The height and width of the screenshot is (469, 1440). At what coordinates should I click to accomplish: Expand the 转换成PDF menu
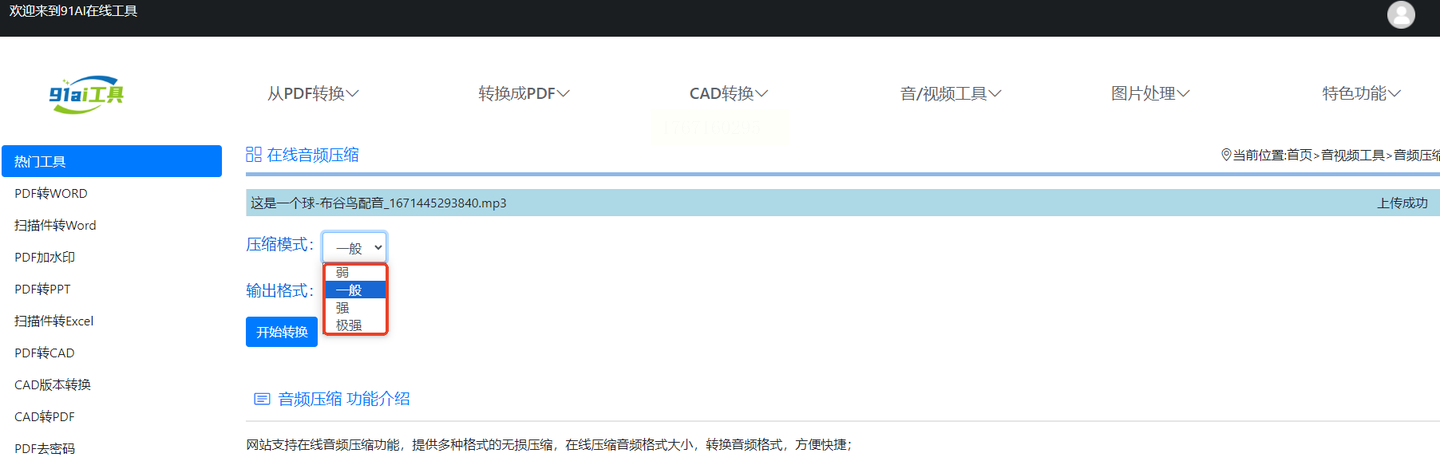[524, 93]
